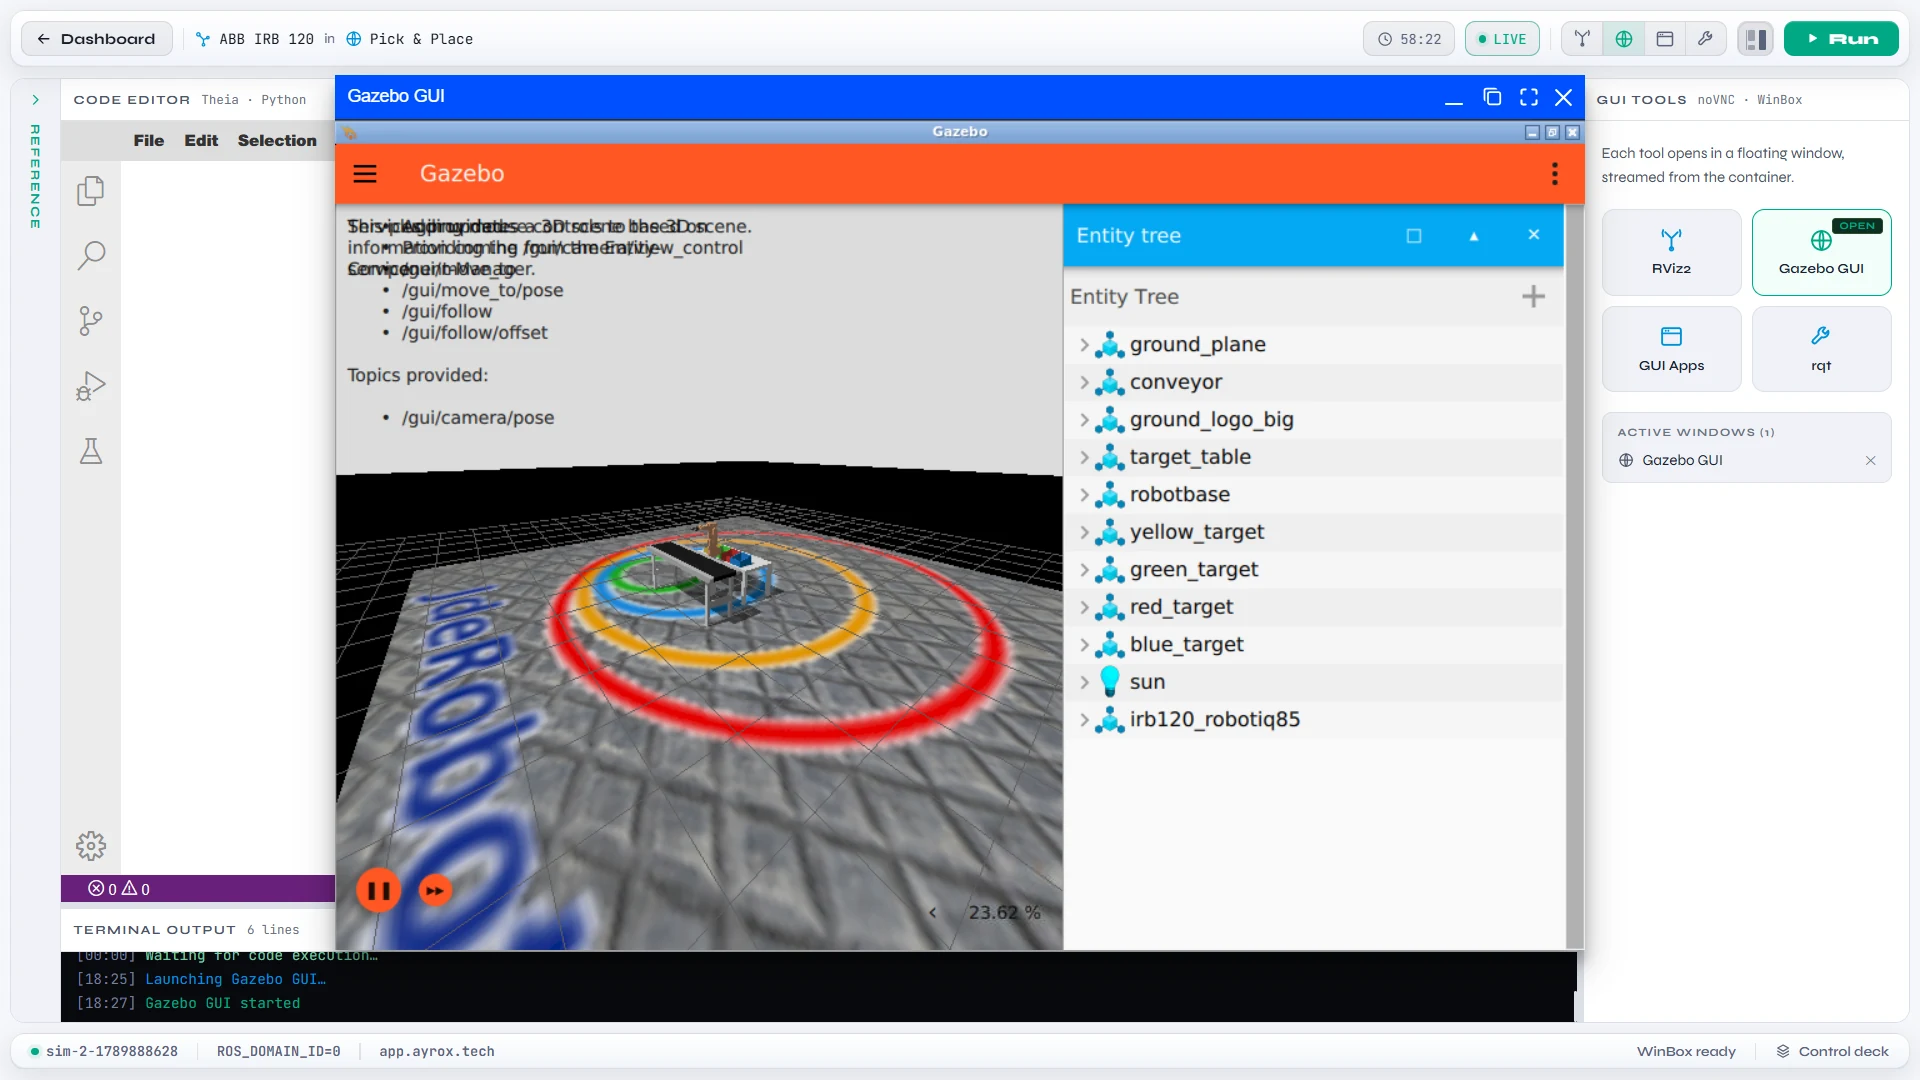The height and width of the screenshot is (1080, 1920).
Task: Click the robot branch icon in top toolbar
Action: tap(1582, 39)
